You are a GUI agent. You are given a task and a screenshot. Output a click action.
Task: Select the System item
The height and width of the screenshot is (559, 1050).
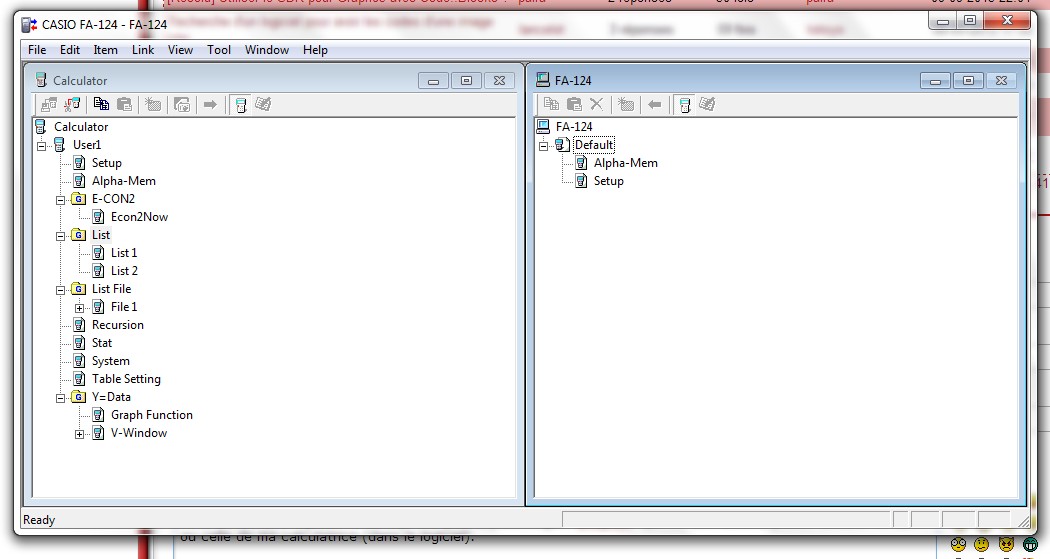point(110,361)
